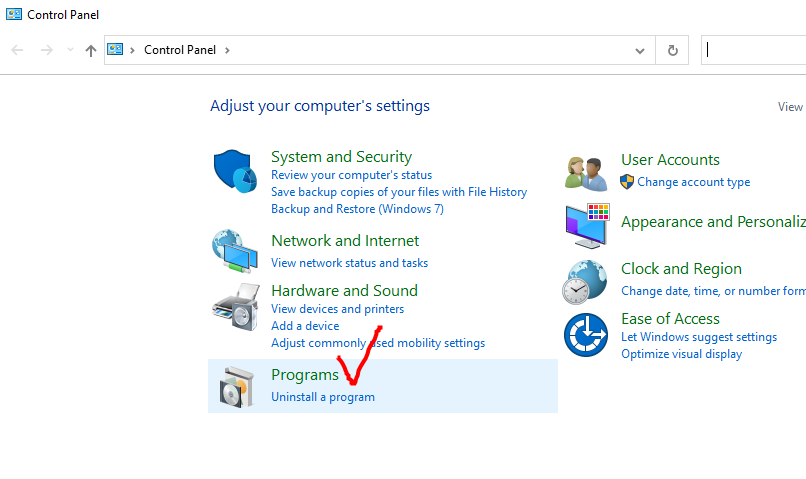Open the recent locations dropdown arrow
This screenshot has width=806, height=479.
[70, 50]
